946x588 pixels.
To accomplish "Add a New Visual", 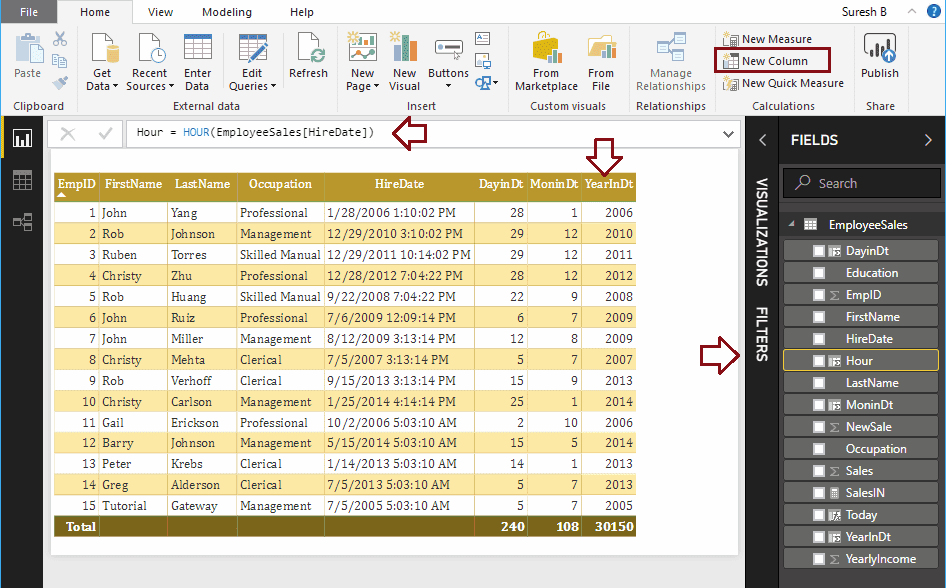I will click(x=404, y=50).
